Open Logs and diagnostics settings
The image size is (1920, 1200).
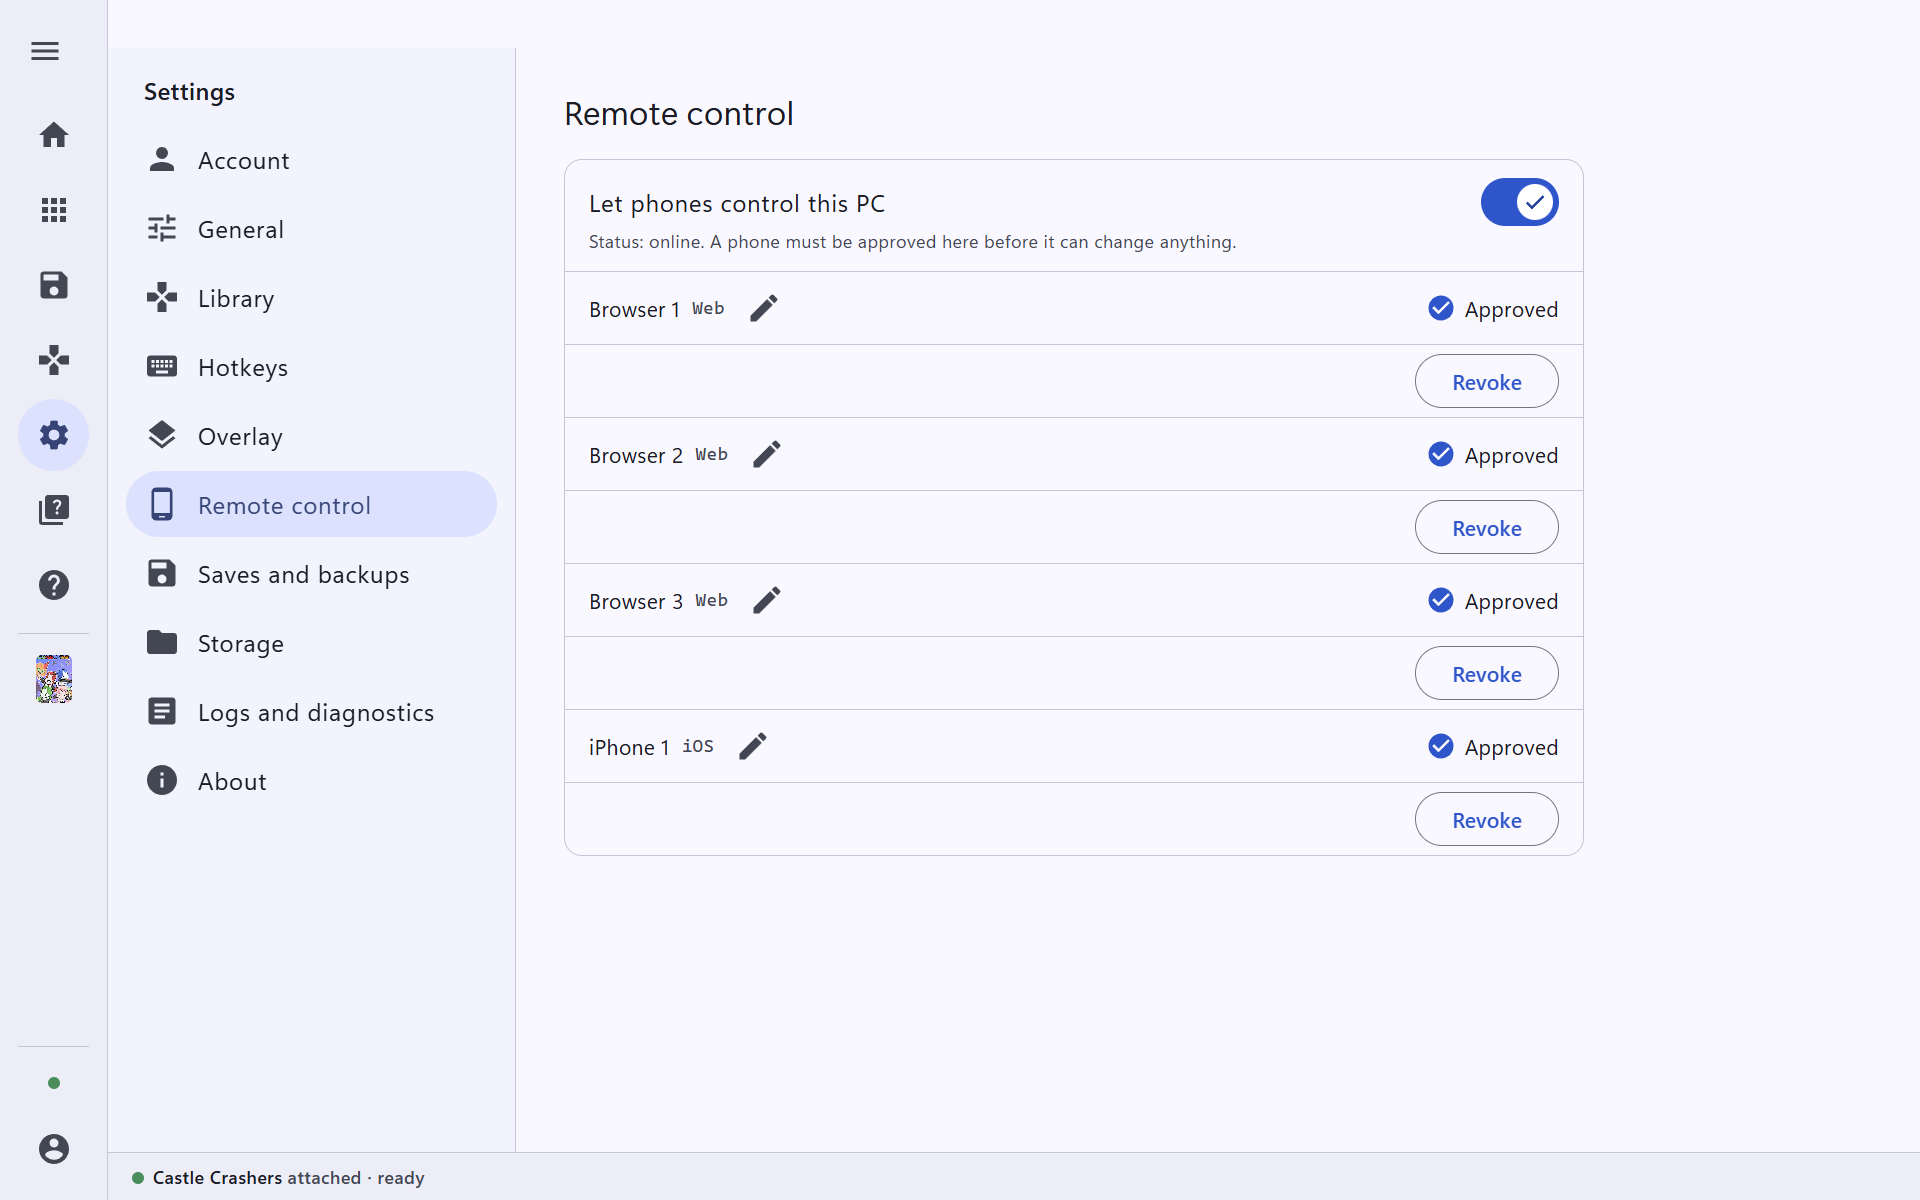311,712
